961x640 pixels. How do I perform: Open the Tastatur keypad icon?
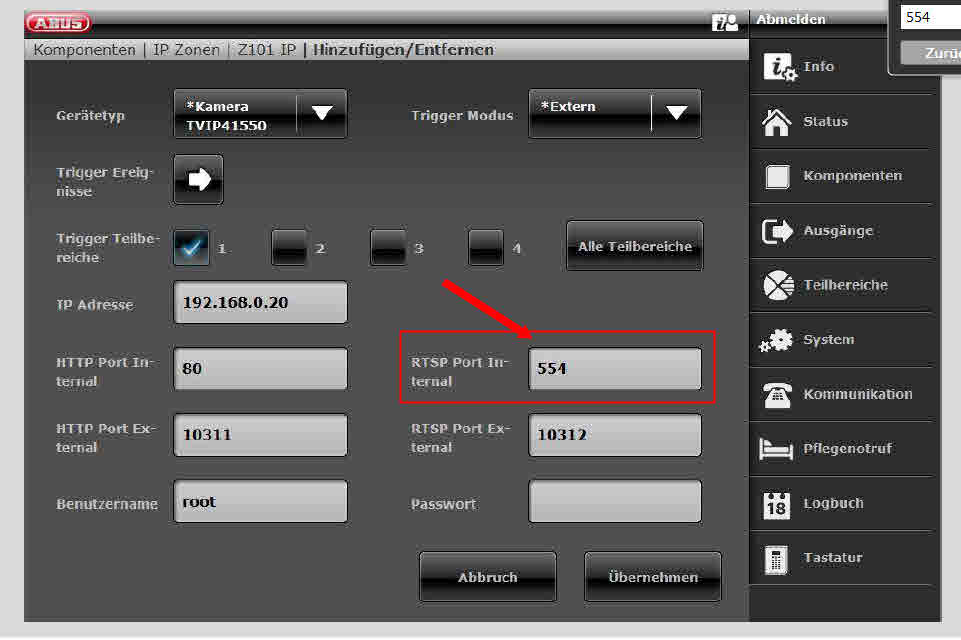[776, 559]
